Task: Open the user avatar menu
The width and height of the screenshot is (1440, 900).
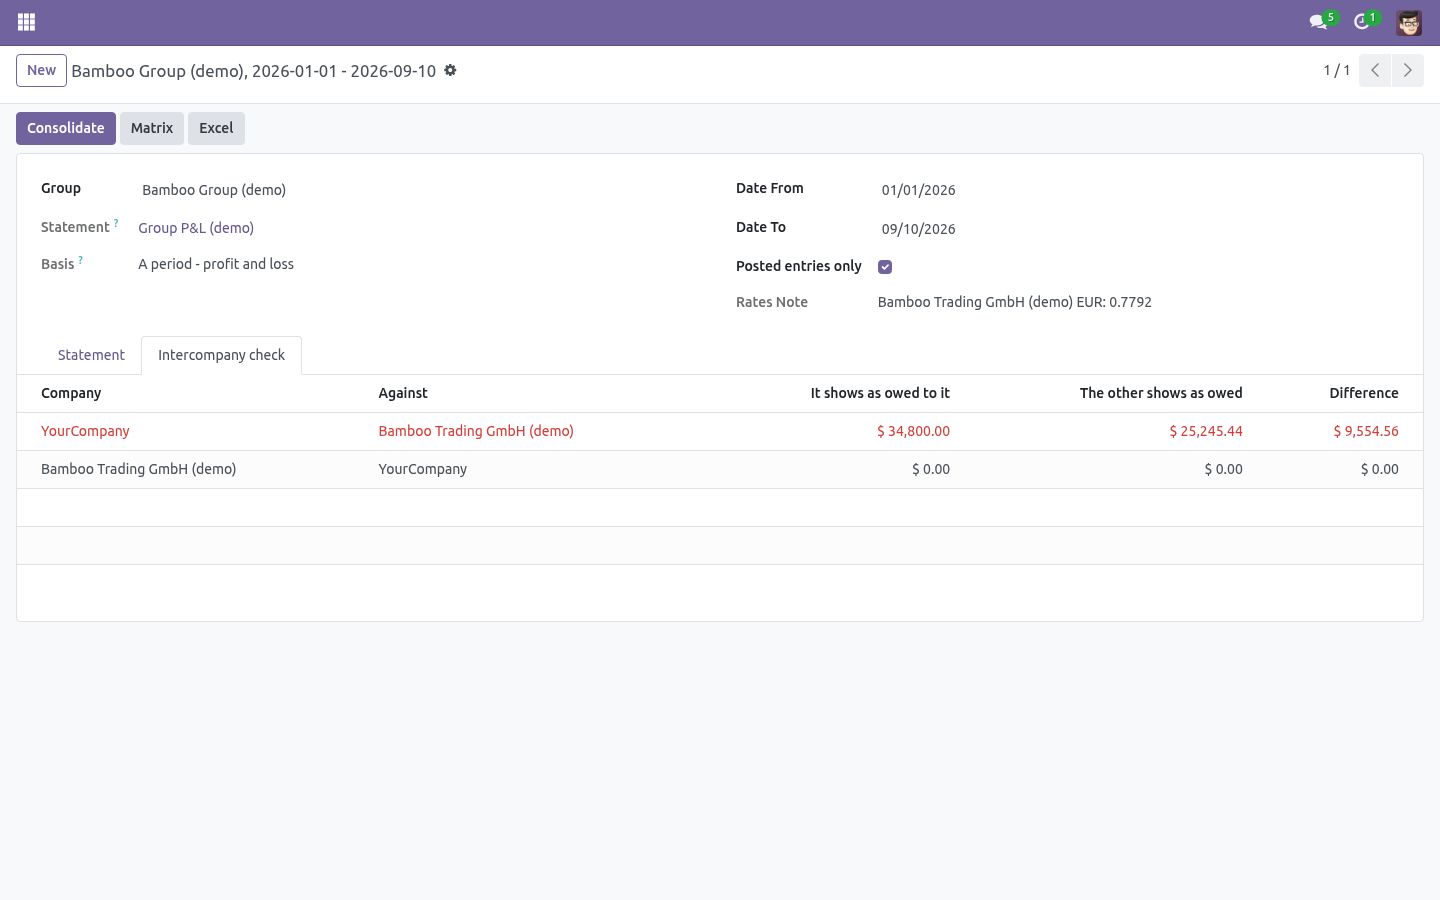Action: 1409,22
